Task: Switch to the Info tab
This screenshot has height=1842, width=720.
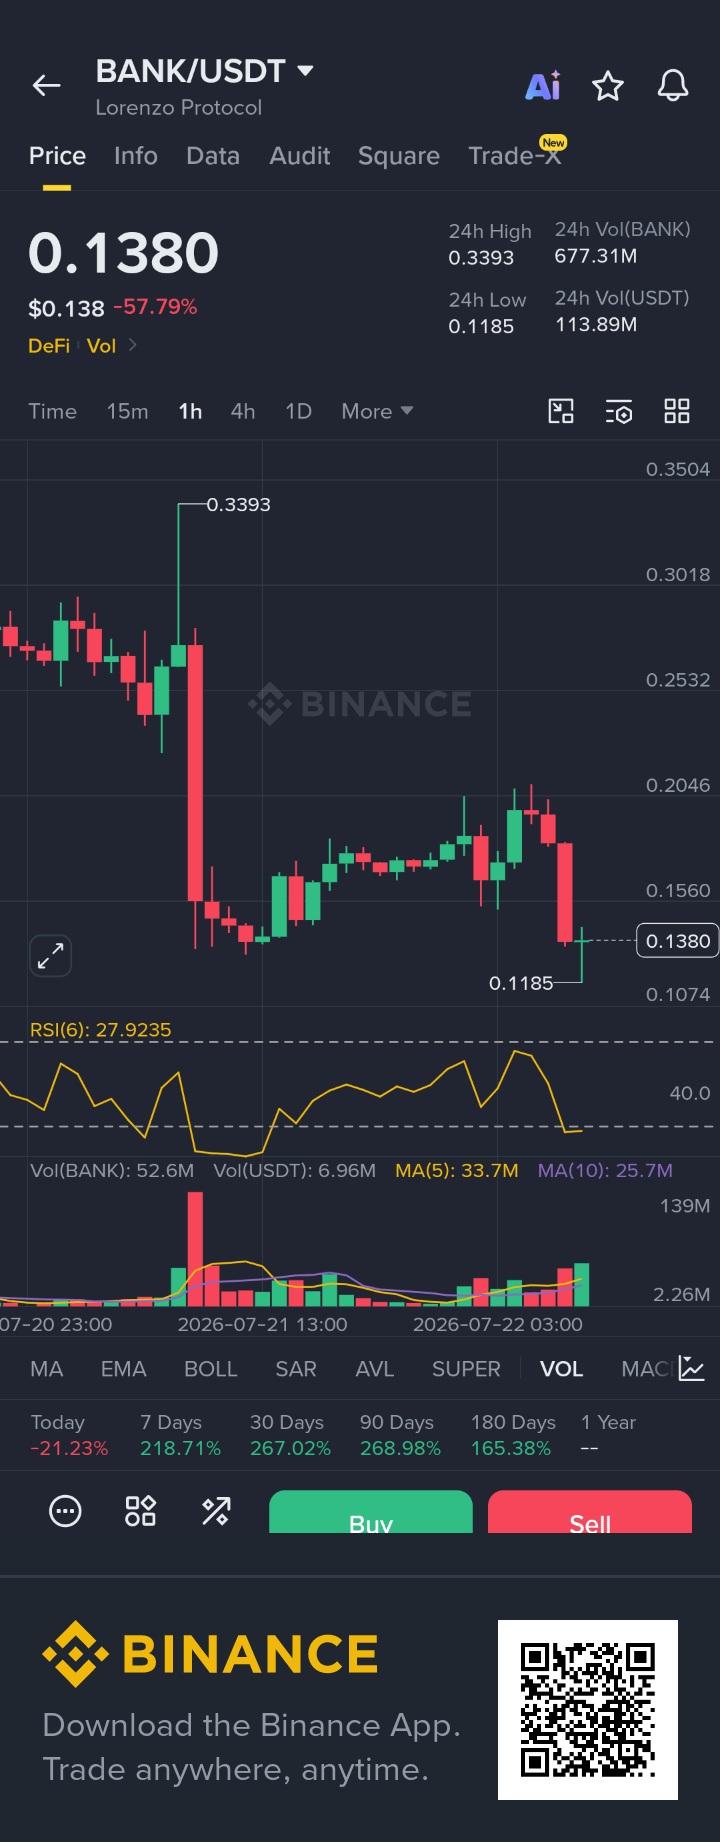Action: point(136,156)
